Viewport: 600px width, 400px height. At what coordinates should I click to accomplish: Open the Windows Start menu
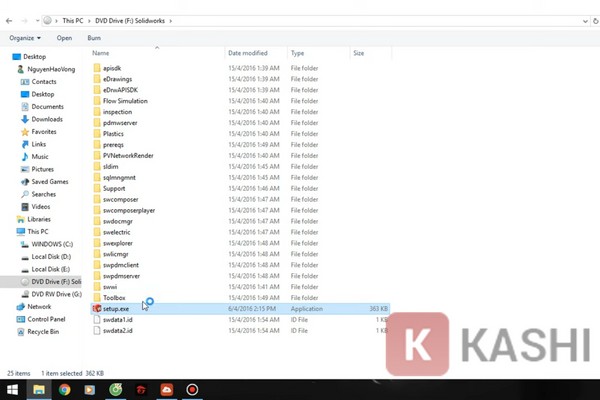click(12, 390)
